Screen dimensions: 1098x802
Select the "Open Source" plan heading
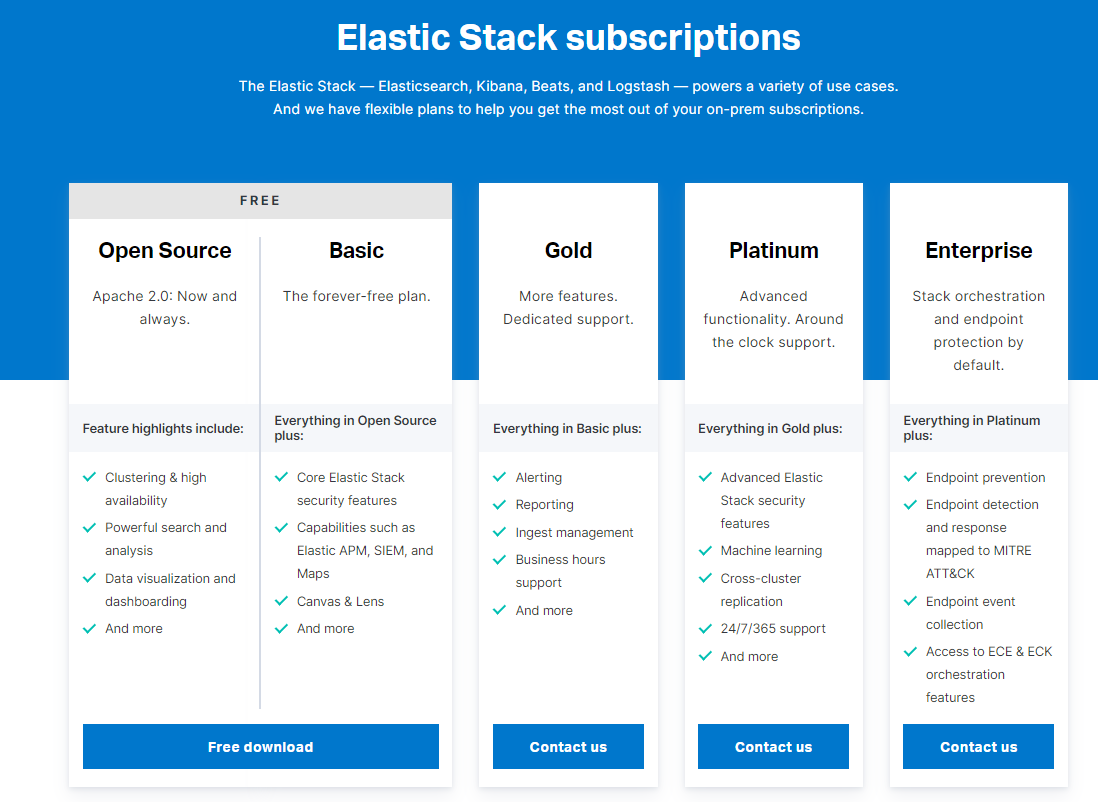164,250
